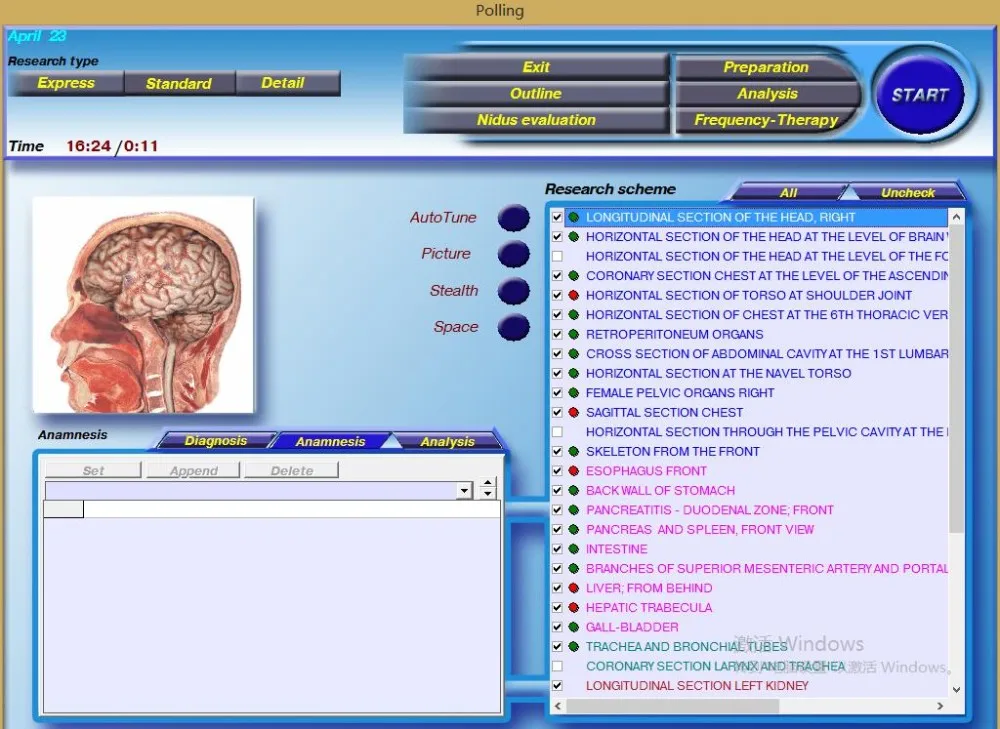This screenshot has width=1000, height=729.
Task: Uncheck LONGITUDINAL SECTION OF THE HEAD checkbox
Action: (x=558, y=217)
